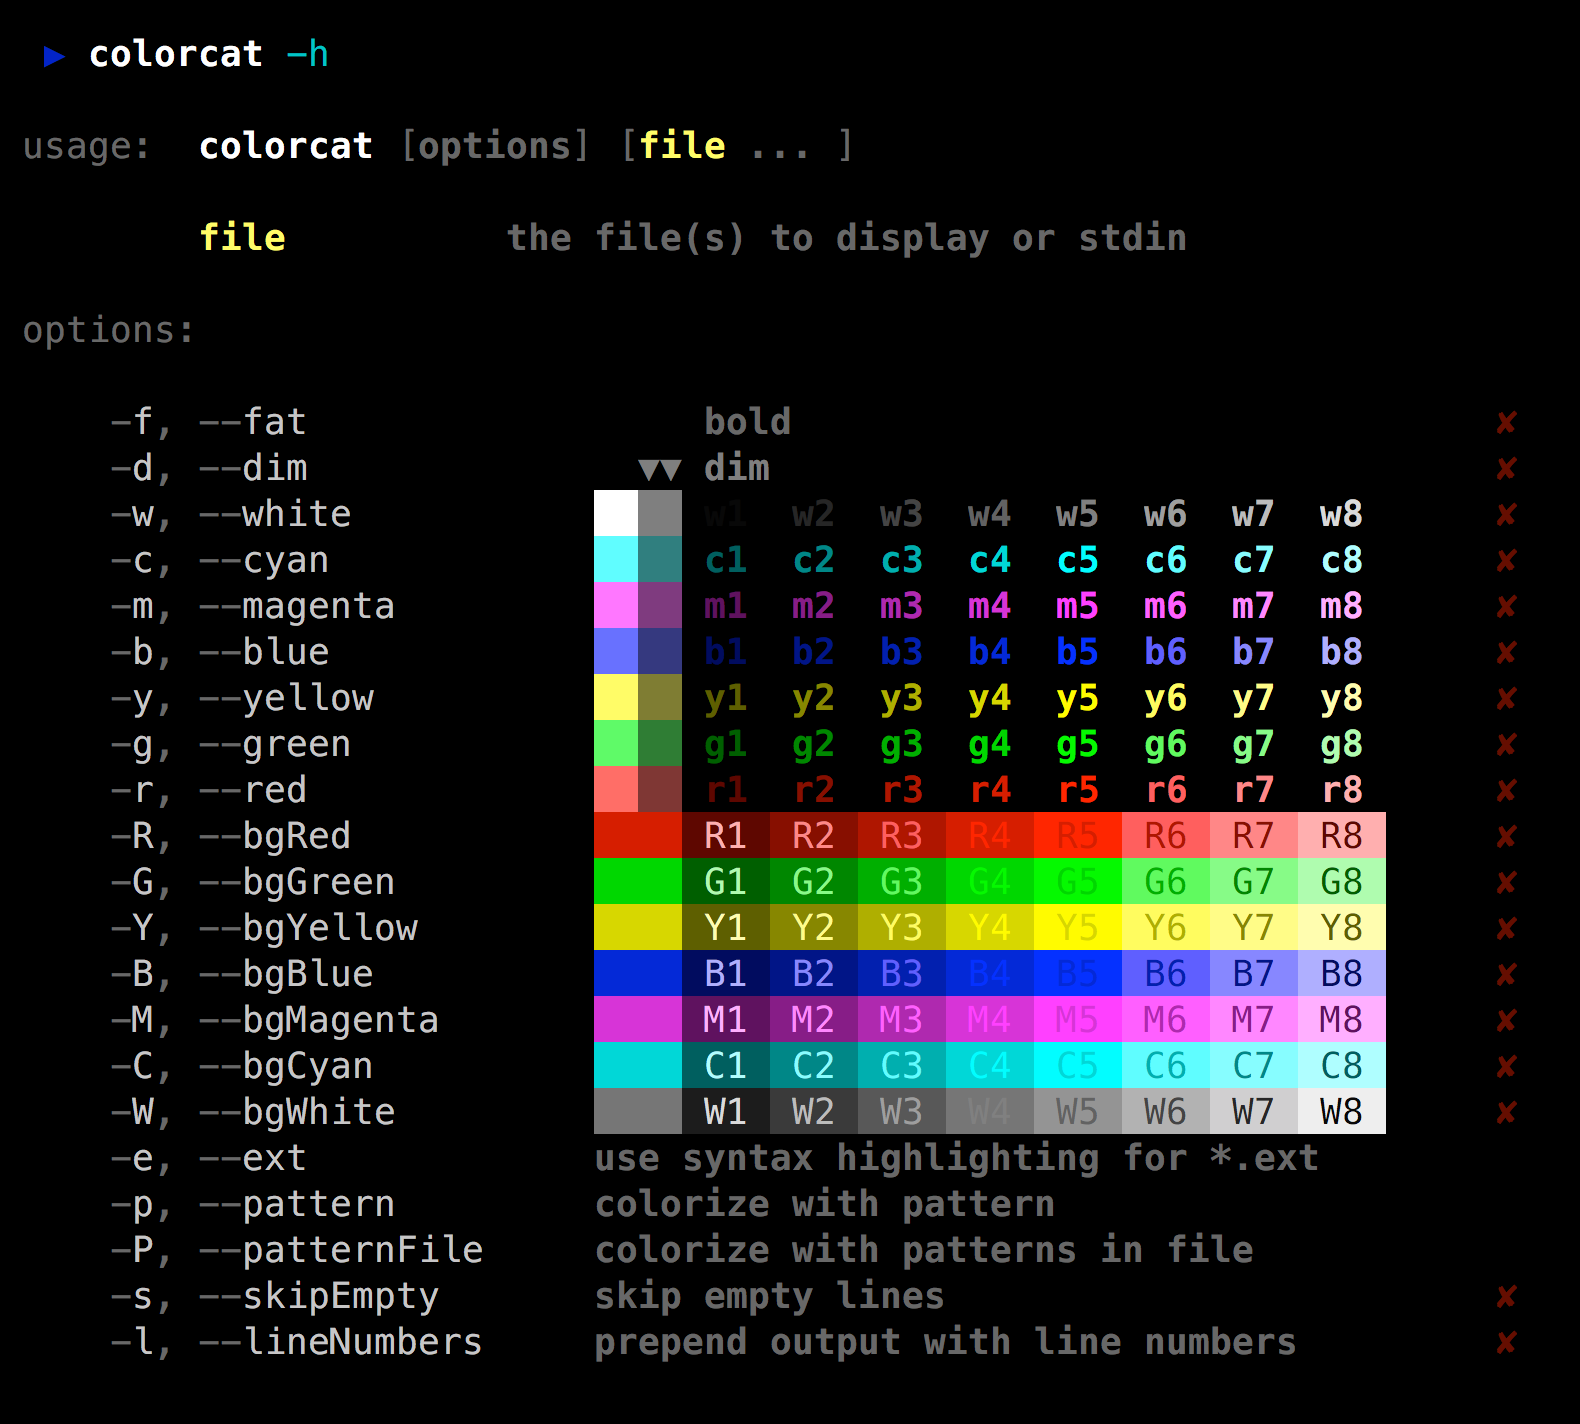Select the bright white swatch in the --white row
The height and width of the screenshot is (1424, 1580).
(616, 513)
